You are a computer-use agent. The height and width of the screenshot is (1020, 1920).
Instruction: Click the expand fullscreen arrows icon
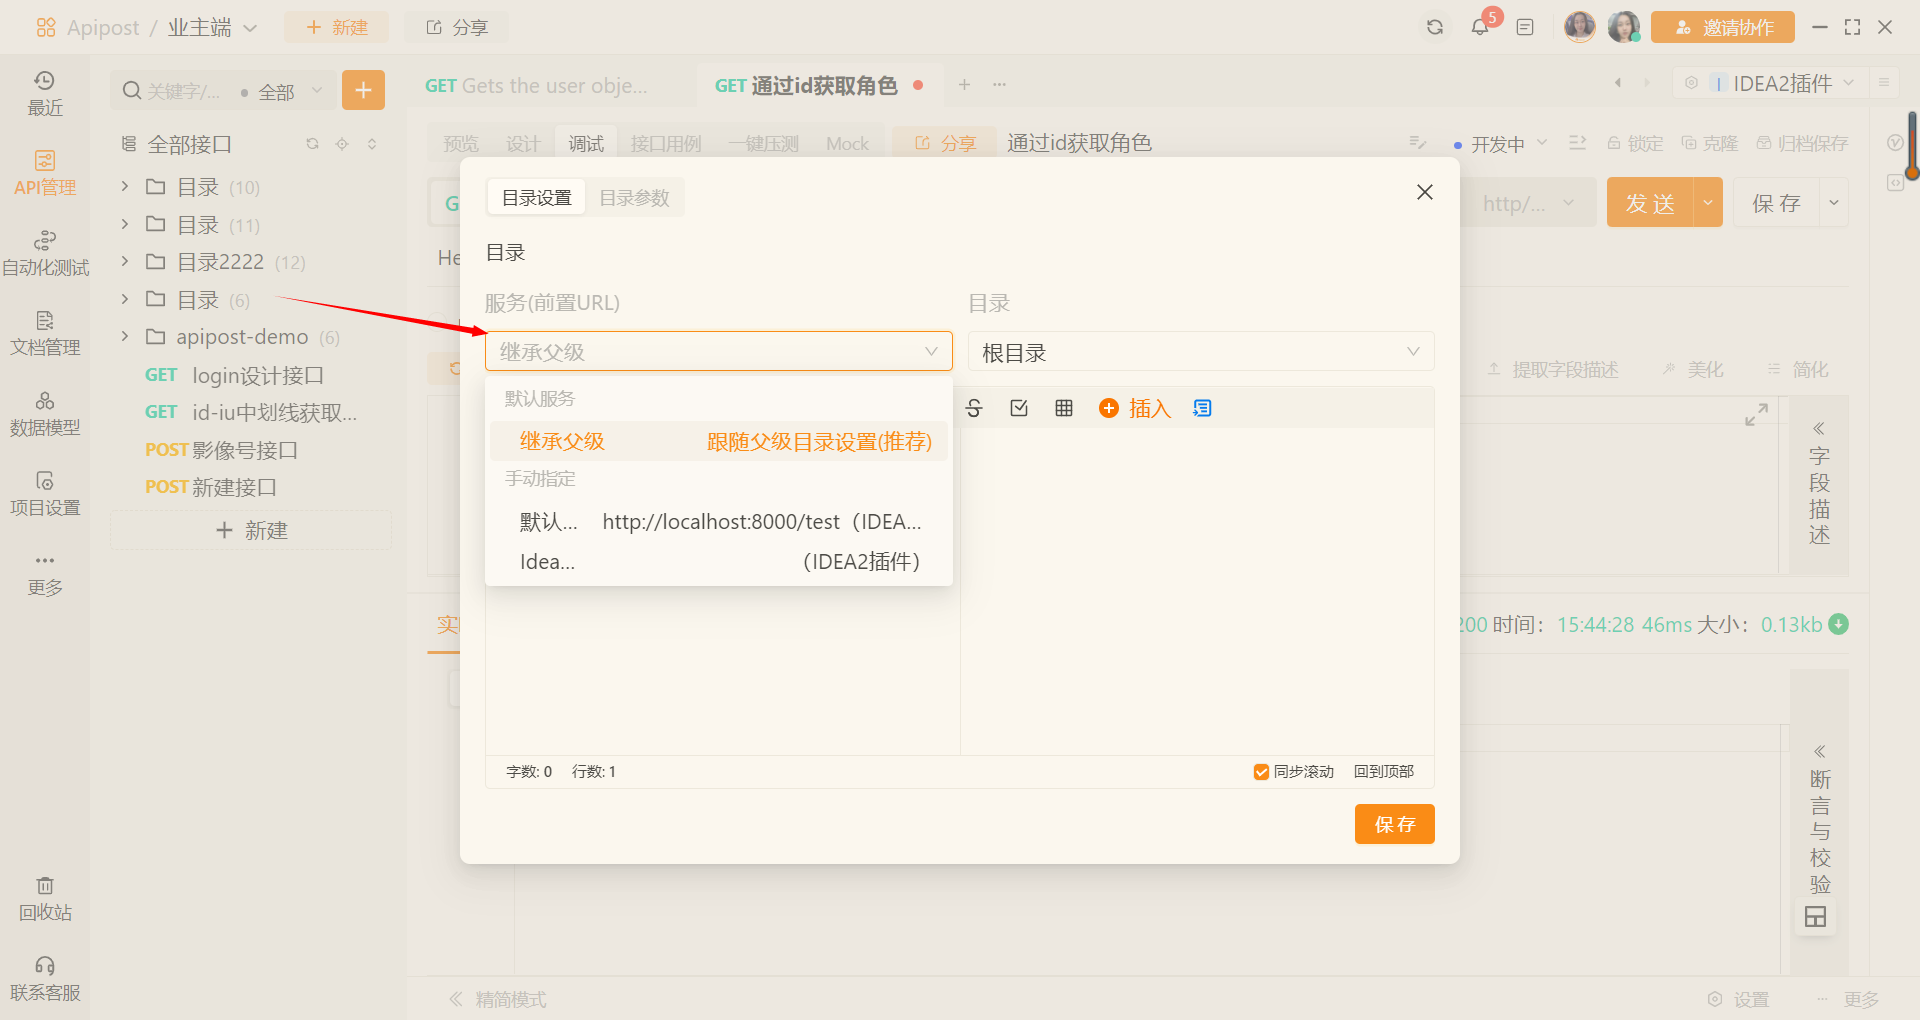tap(1756, 414)
